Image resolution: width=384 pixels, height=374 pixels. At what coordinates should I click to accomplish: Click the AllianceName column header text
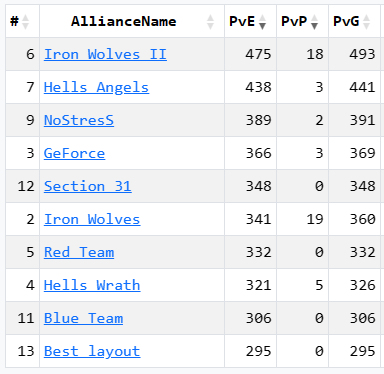(124, 22)
